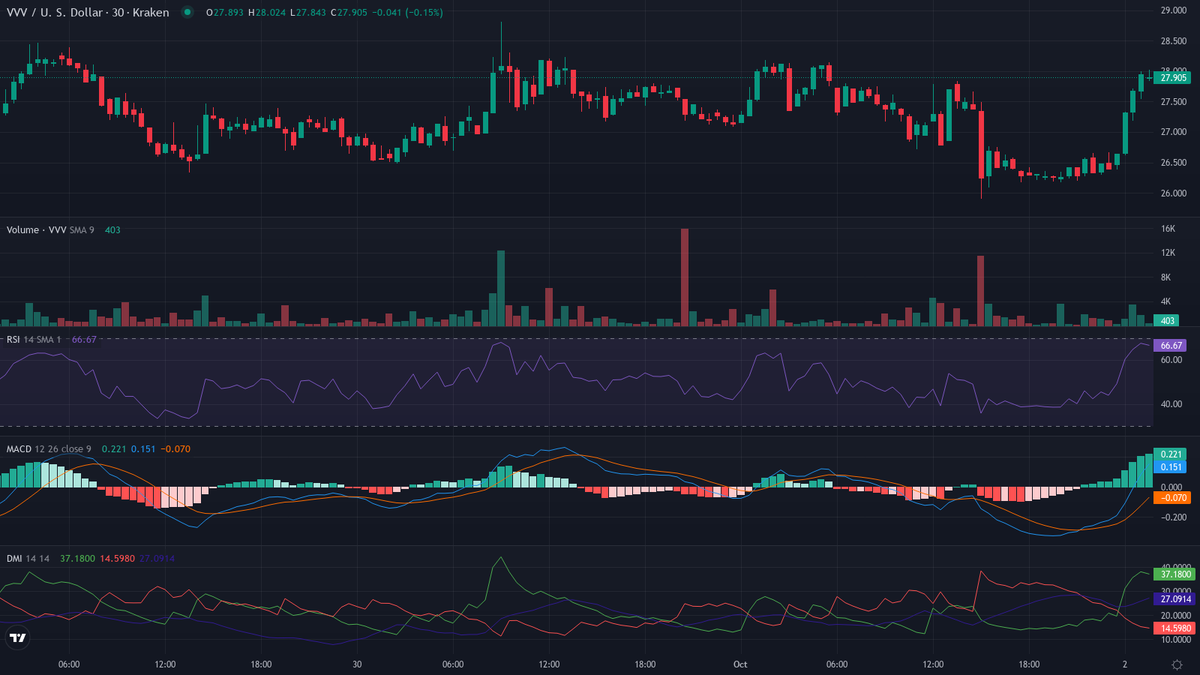Click the 26.000 price axis label

pos(1172,193)
